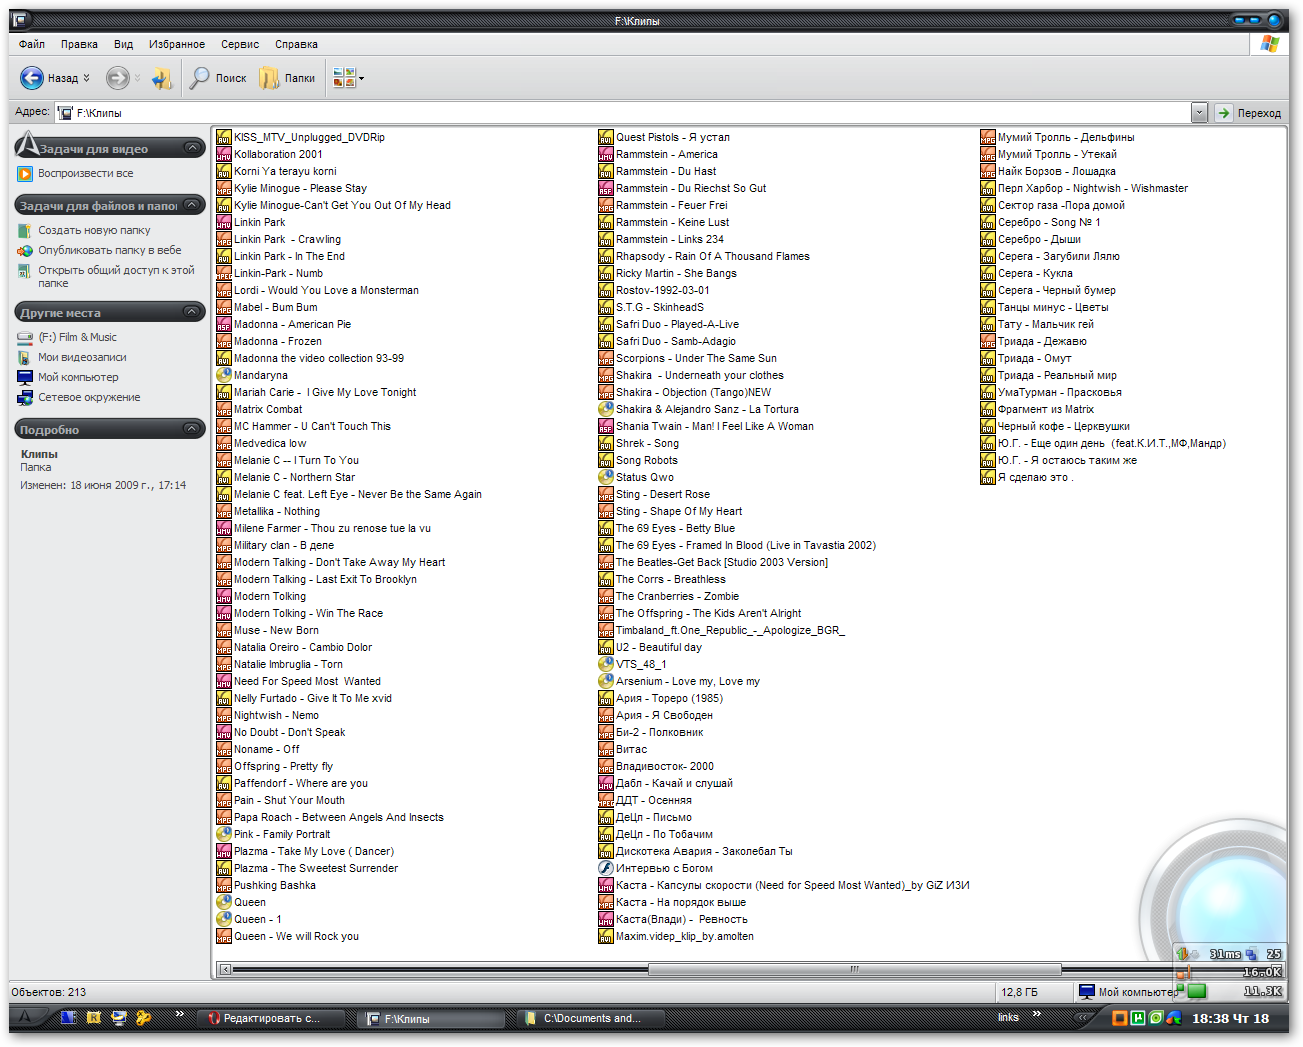Collapse the Задачи для видео panel
Image resolution: width=1303 pixels, height=1047 pixels.
(x=193, y=146)
